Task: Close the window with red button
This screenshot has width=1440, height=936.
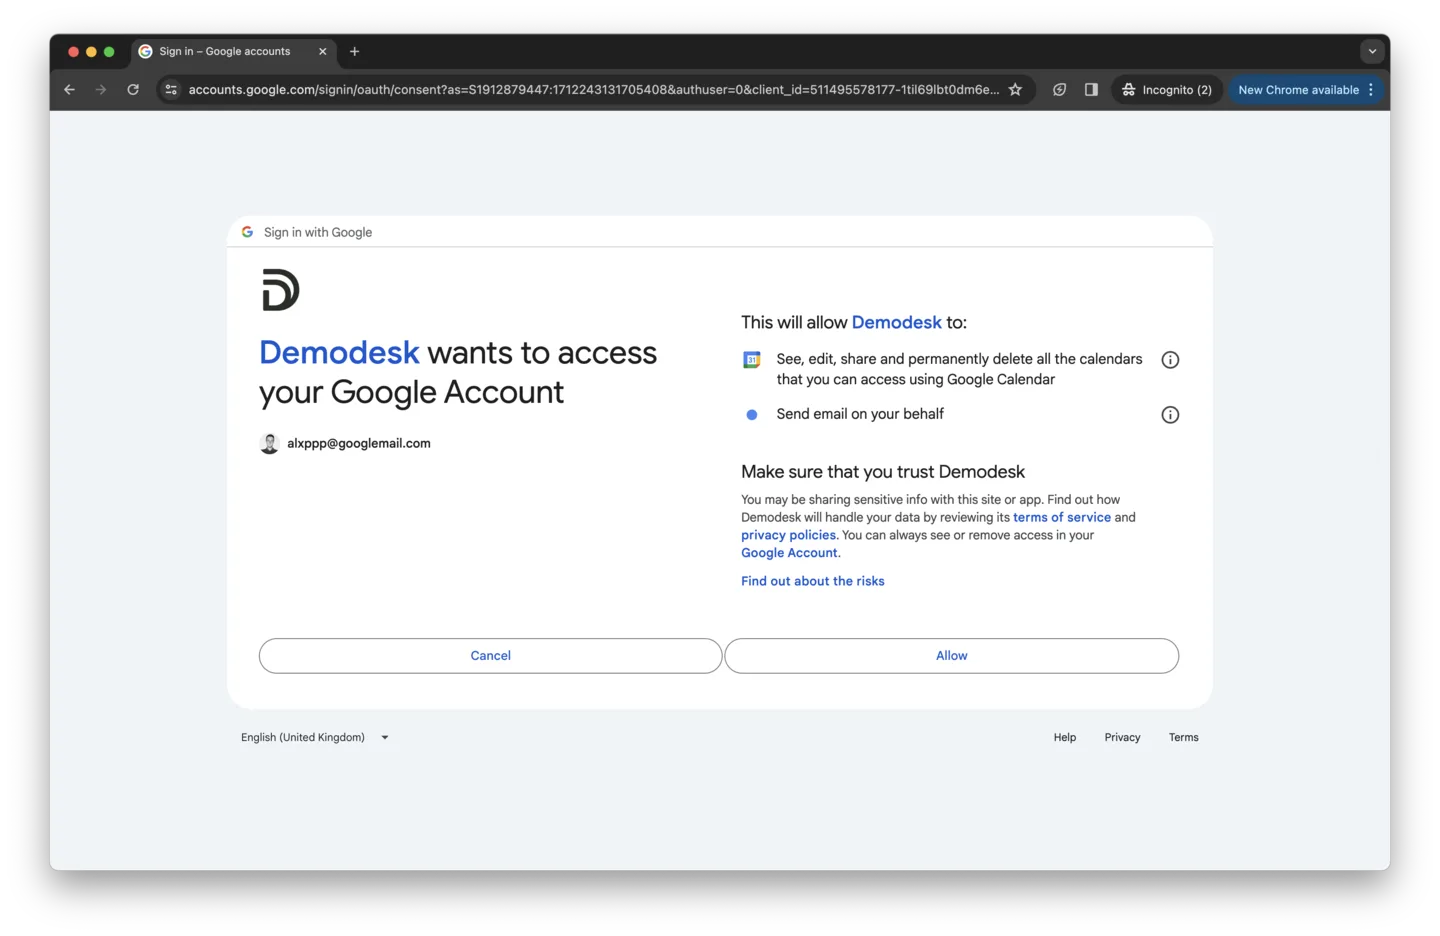Action: tap(73, 52)
